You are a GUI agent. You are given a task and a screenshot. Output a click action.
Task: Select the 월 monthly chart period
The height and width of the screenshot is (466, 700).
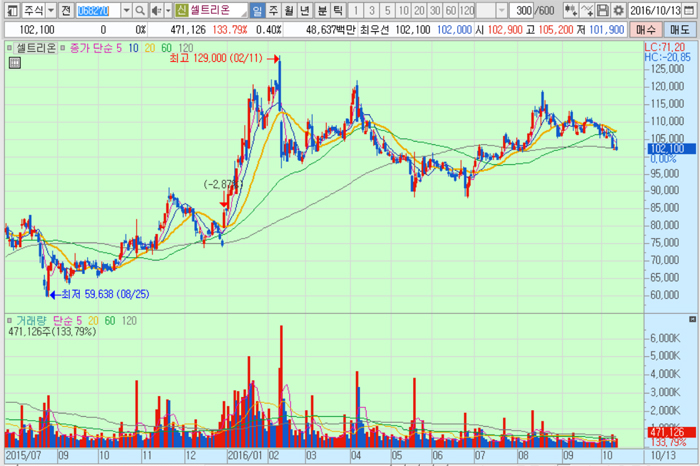coord(289,10)
